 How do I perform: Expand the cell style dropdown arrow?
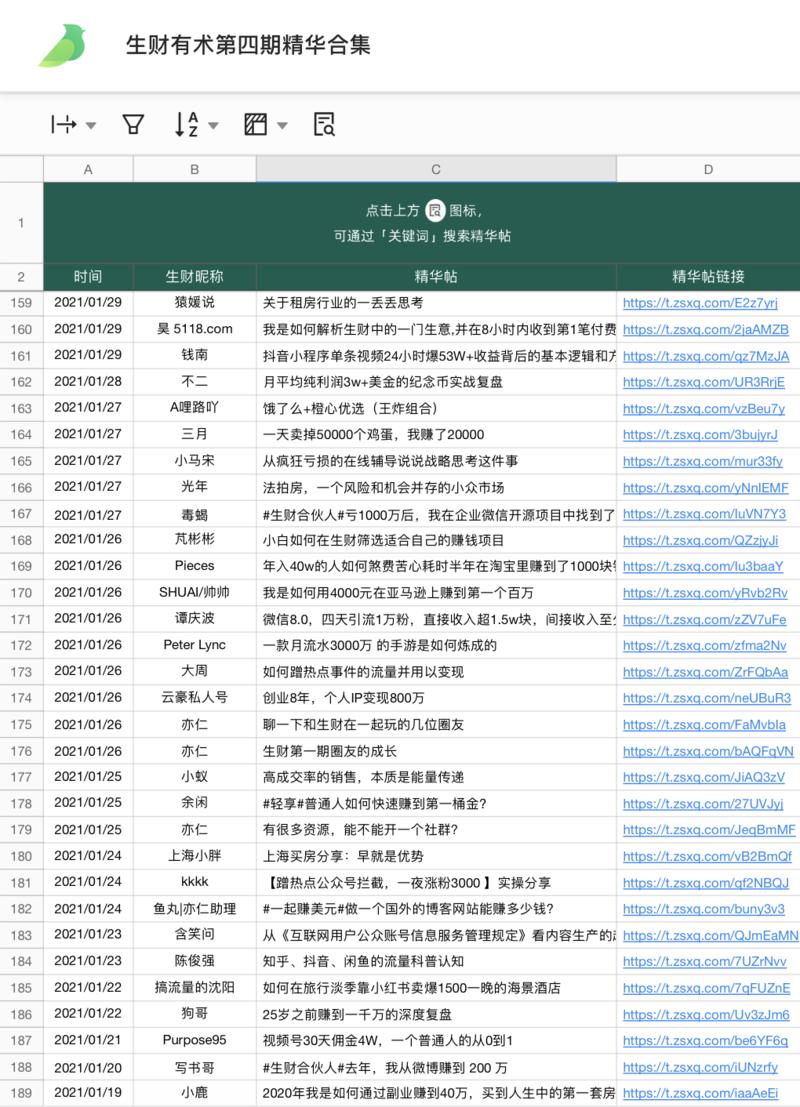coord(281,124)
